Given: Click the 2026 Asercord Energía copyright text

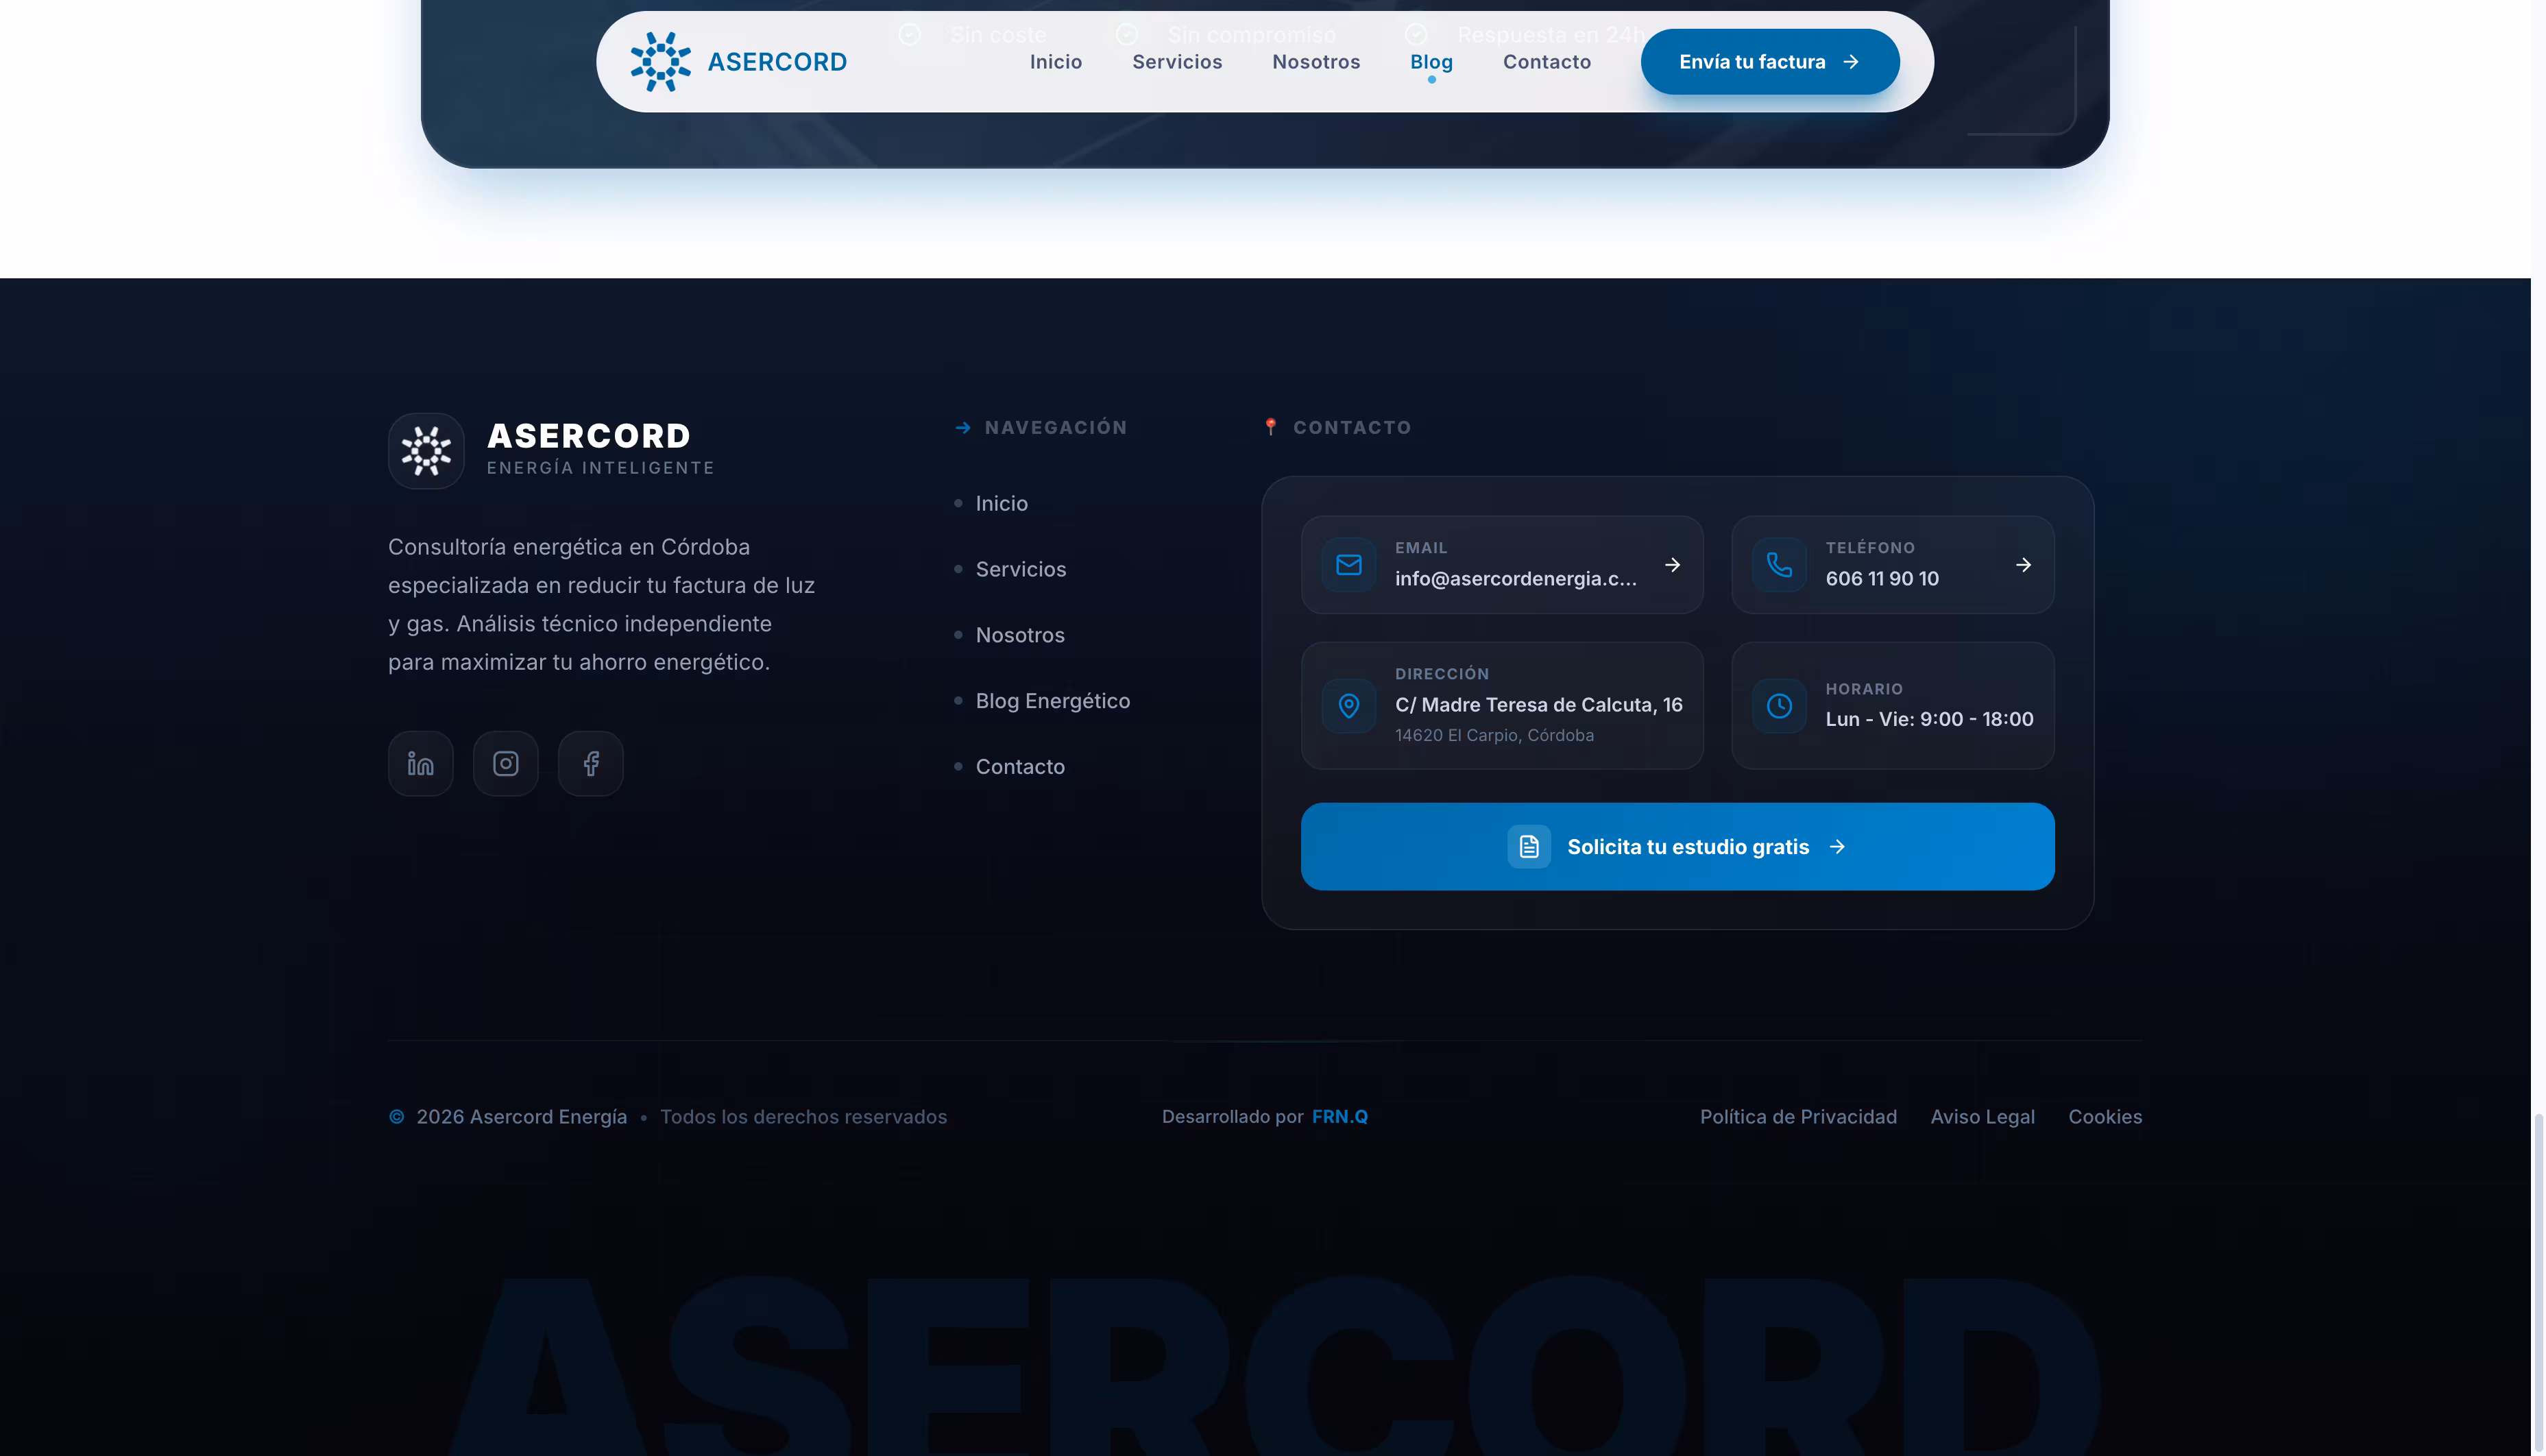Looking at the screenshot, I should coord(520,1116).
